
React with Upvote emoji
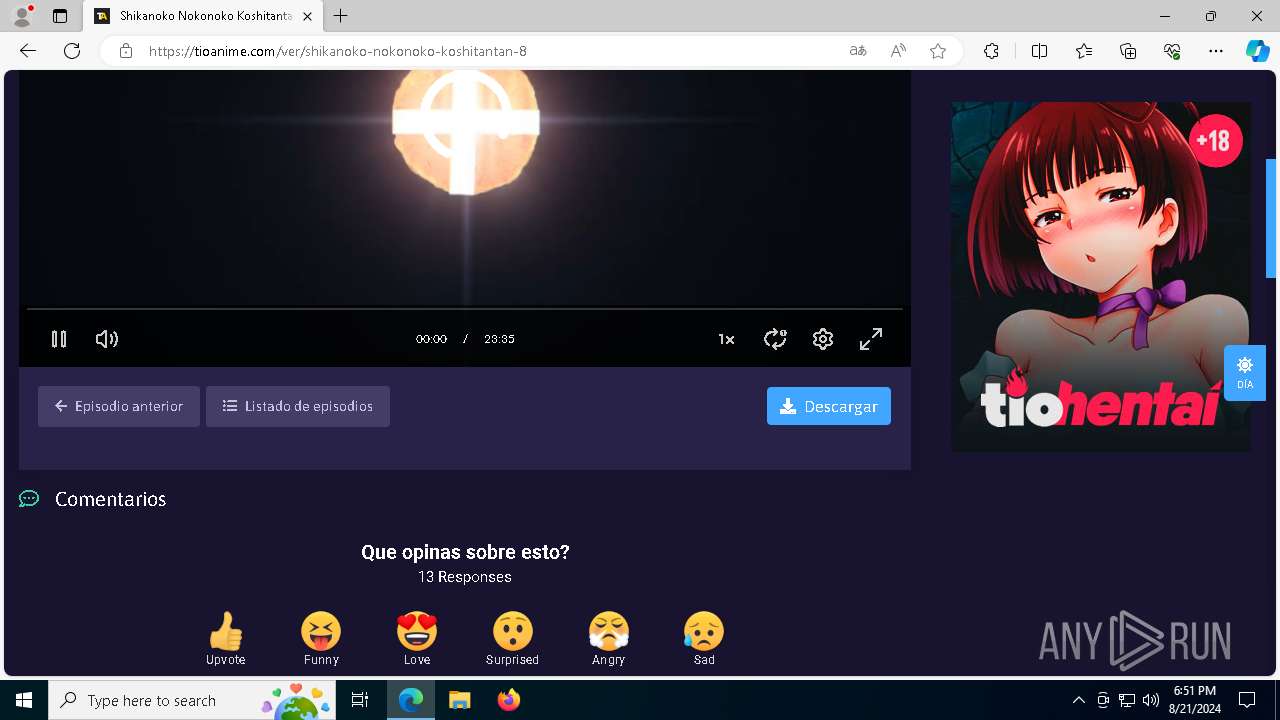pos(226,639)
